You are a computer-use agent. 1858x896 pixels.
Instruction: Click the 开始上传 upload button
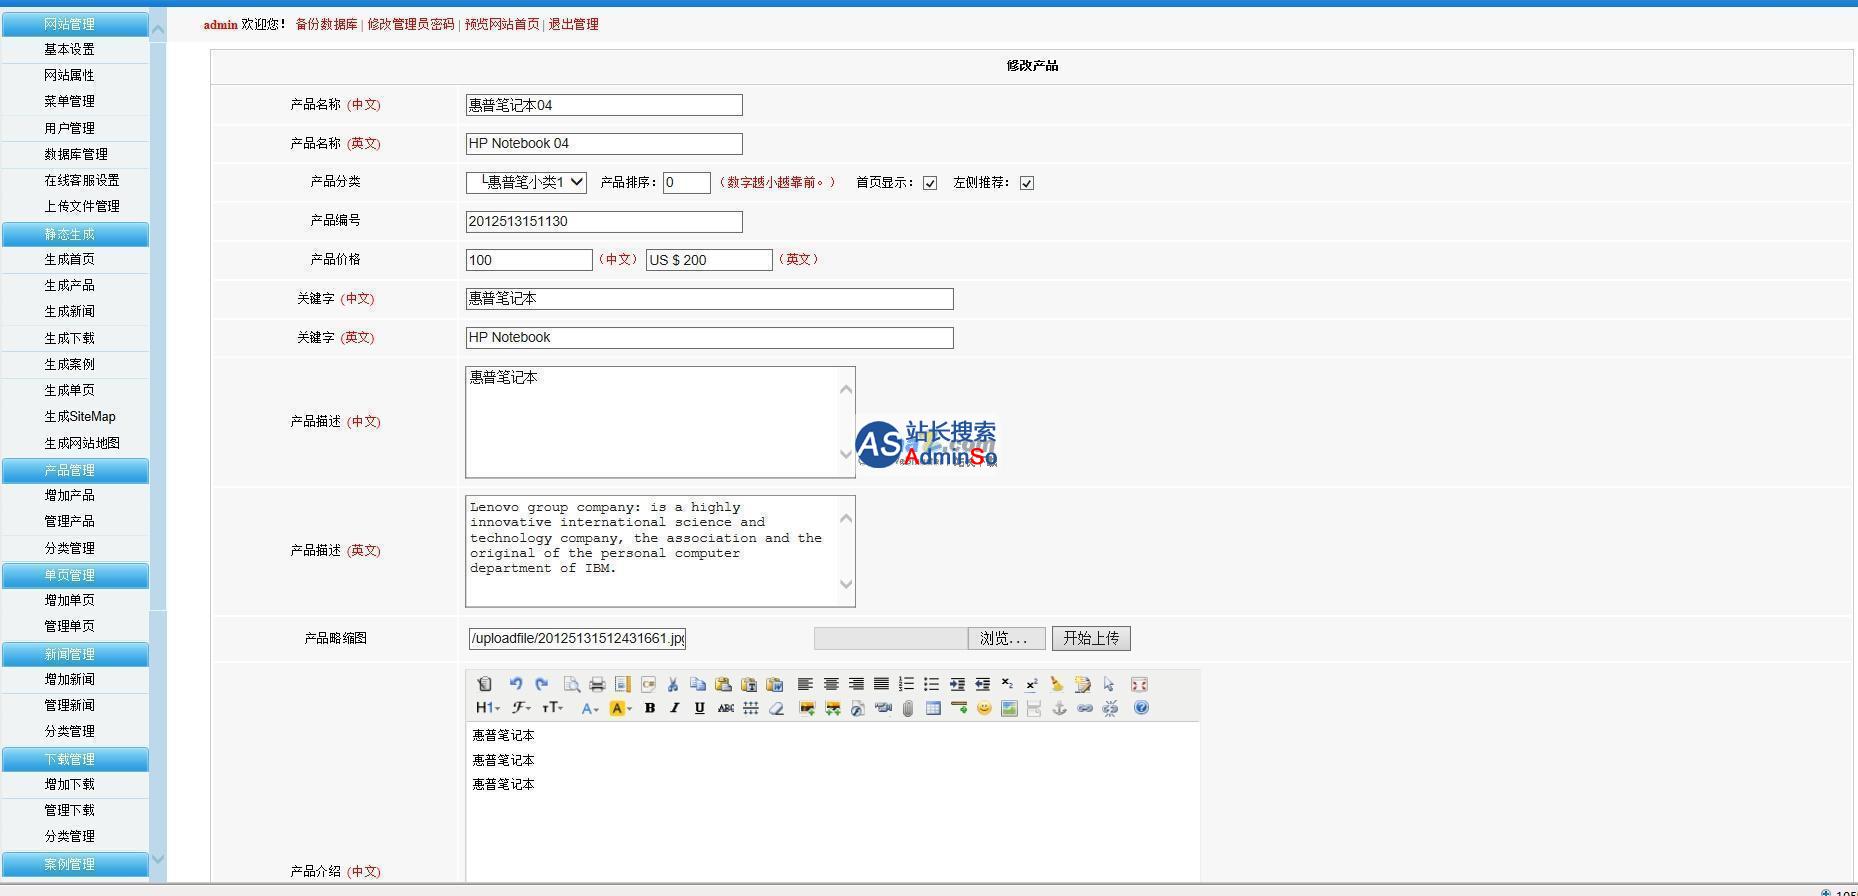click(1091, 638)
